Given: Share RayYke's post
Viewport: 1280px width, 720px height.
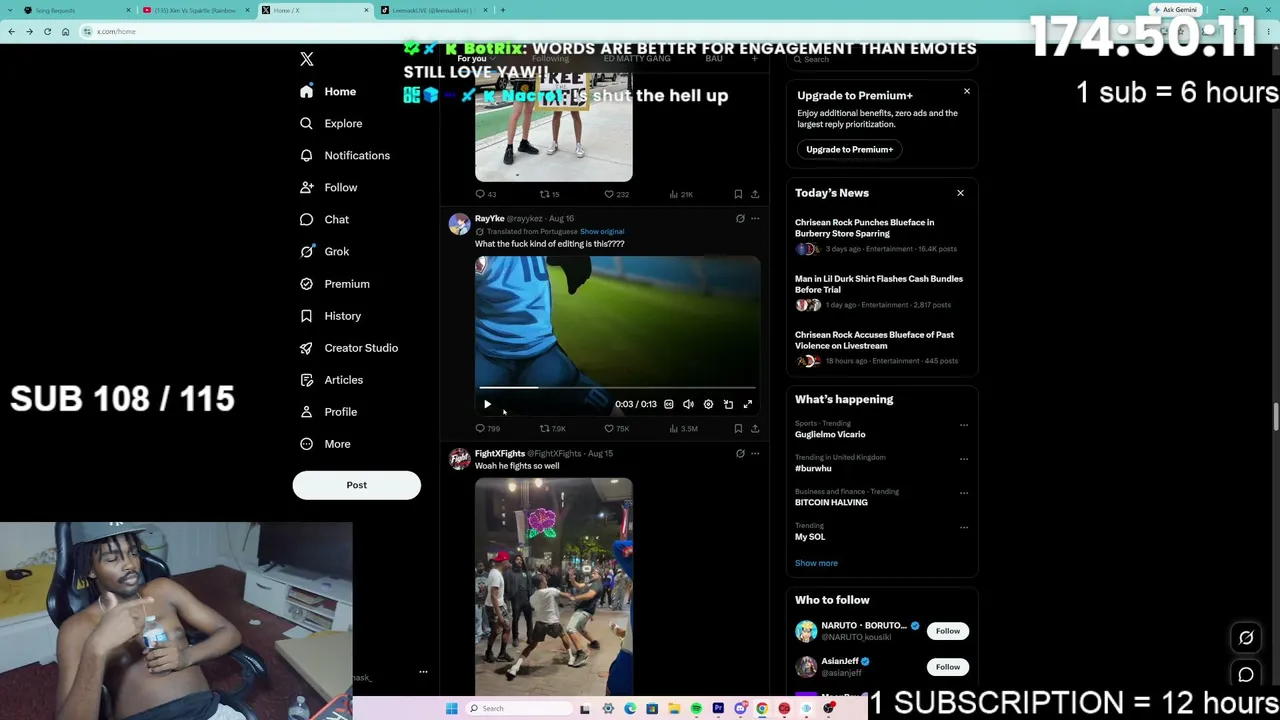Looking at the screenshot, I should coord(755,429).
